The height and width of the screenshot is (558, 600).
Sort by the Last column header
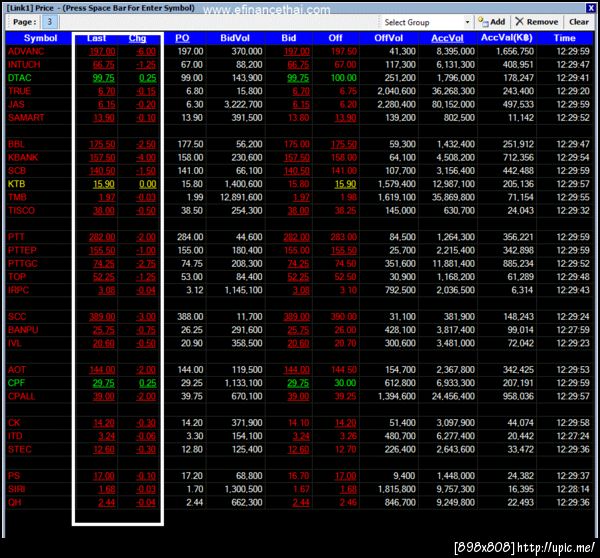[96, 38]
